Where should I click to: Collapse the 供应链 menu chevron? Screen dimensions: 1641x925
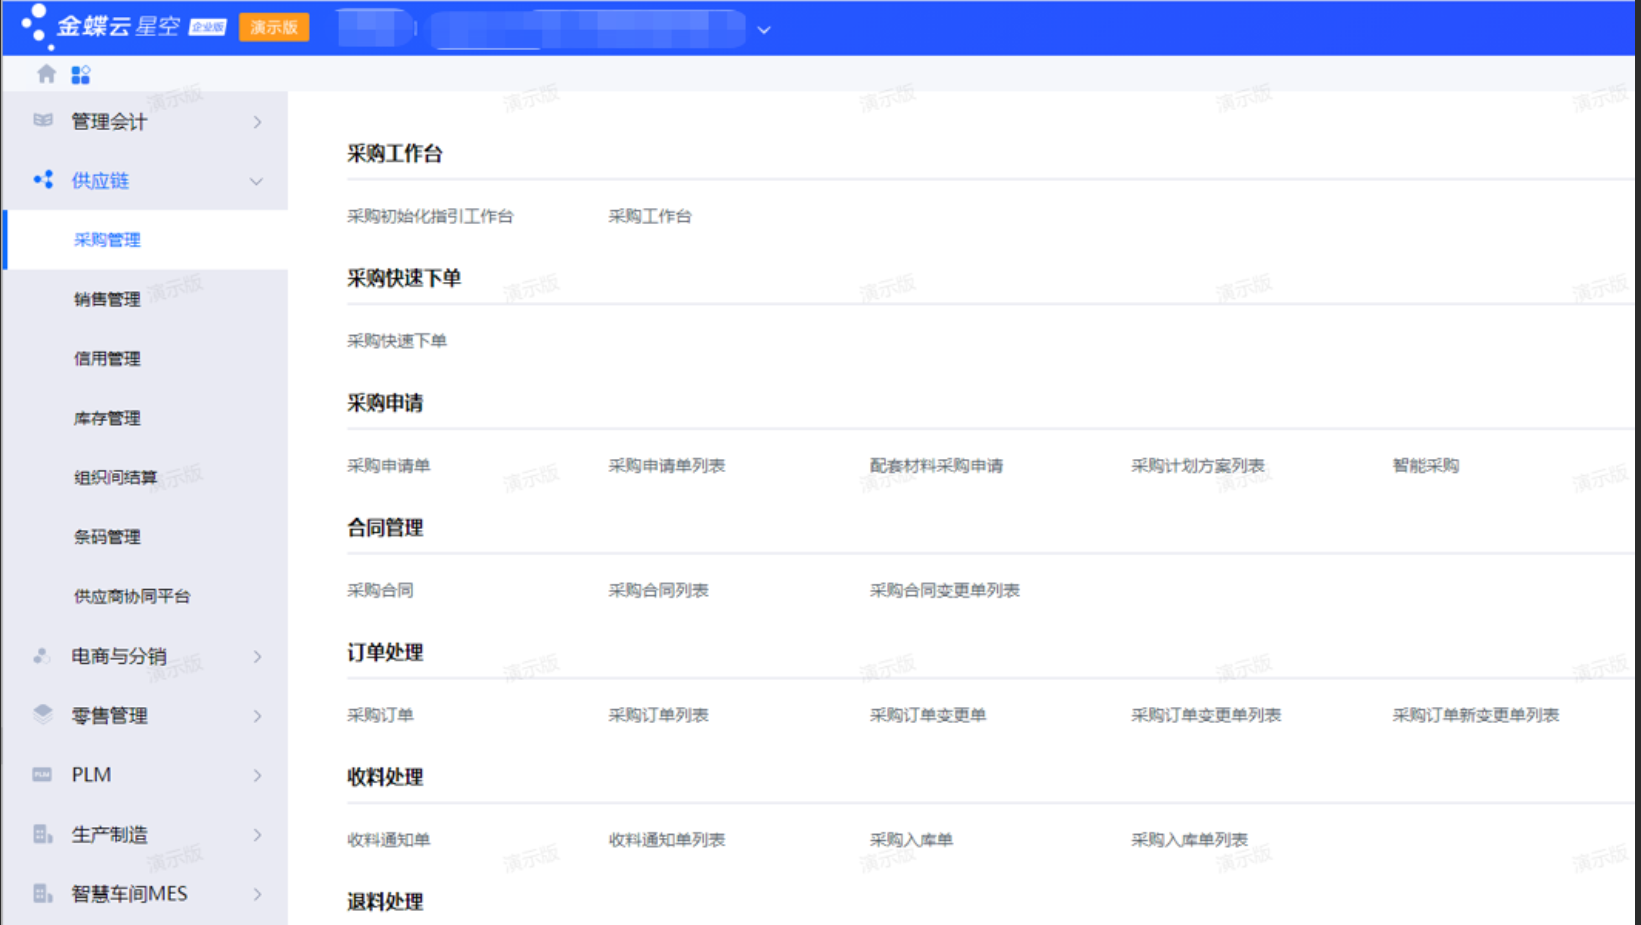[257, 181]
